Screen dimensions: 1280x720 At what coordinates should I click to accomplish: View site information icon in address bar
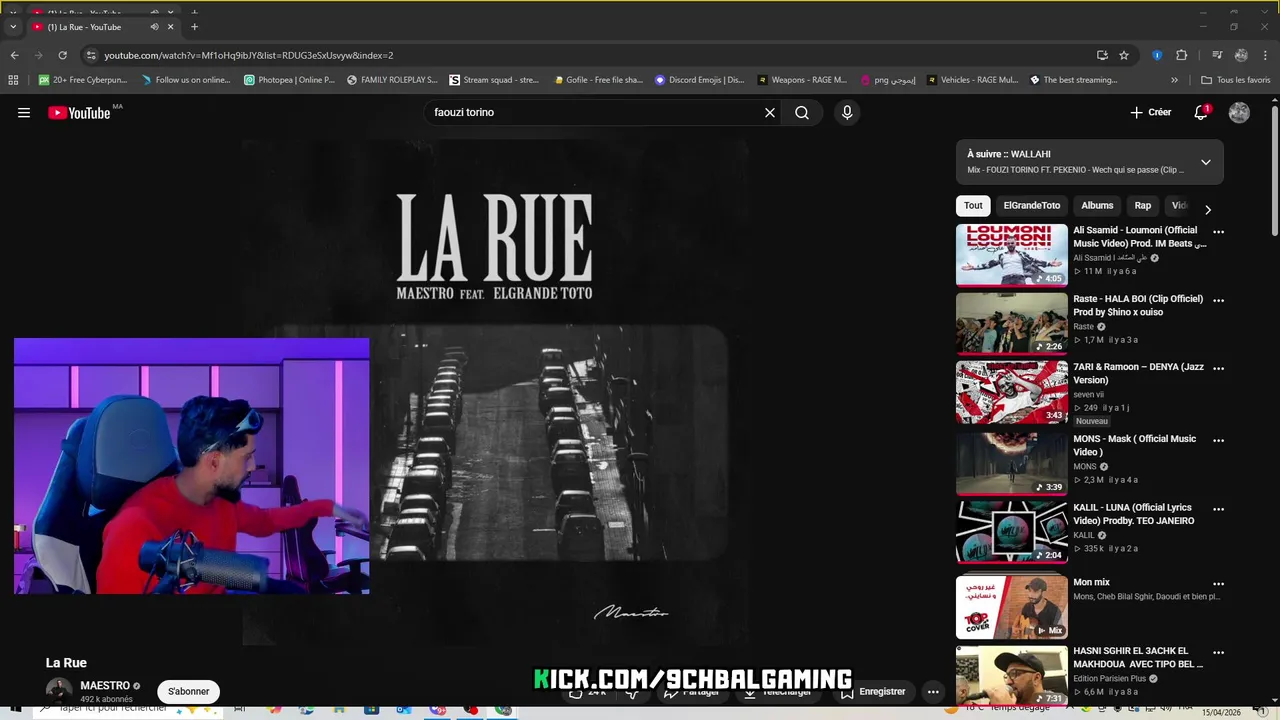[91, 55]
